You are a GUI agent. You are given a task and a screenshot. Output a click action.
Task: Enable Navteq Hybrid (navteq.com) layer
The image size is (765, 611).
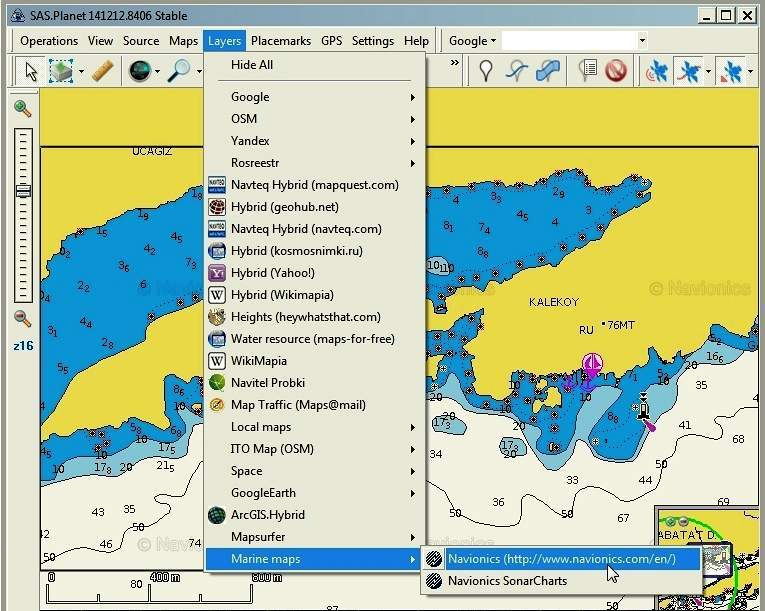(315, 229)
